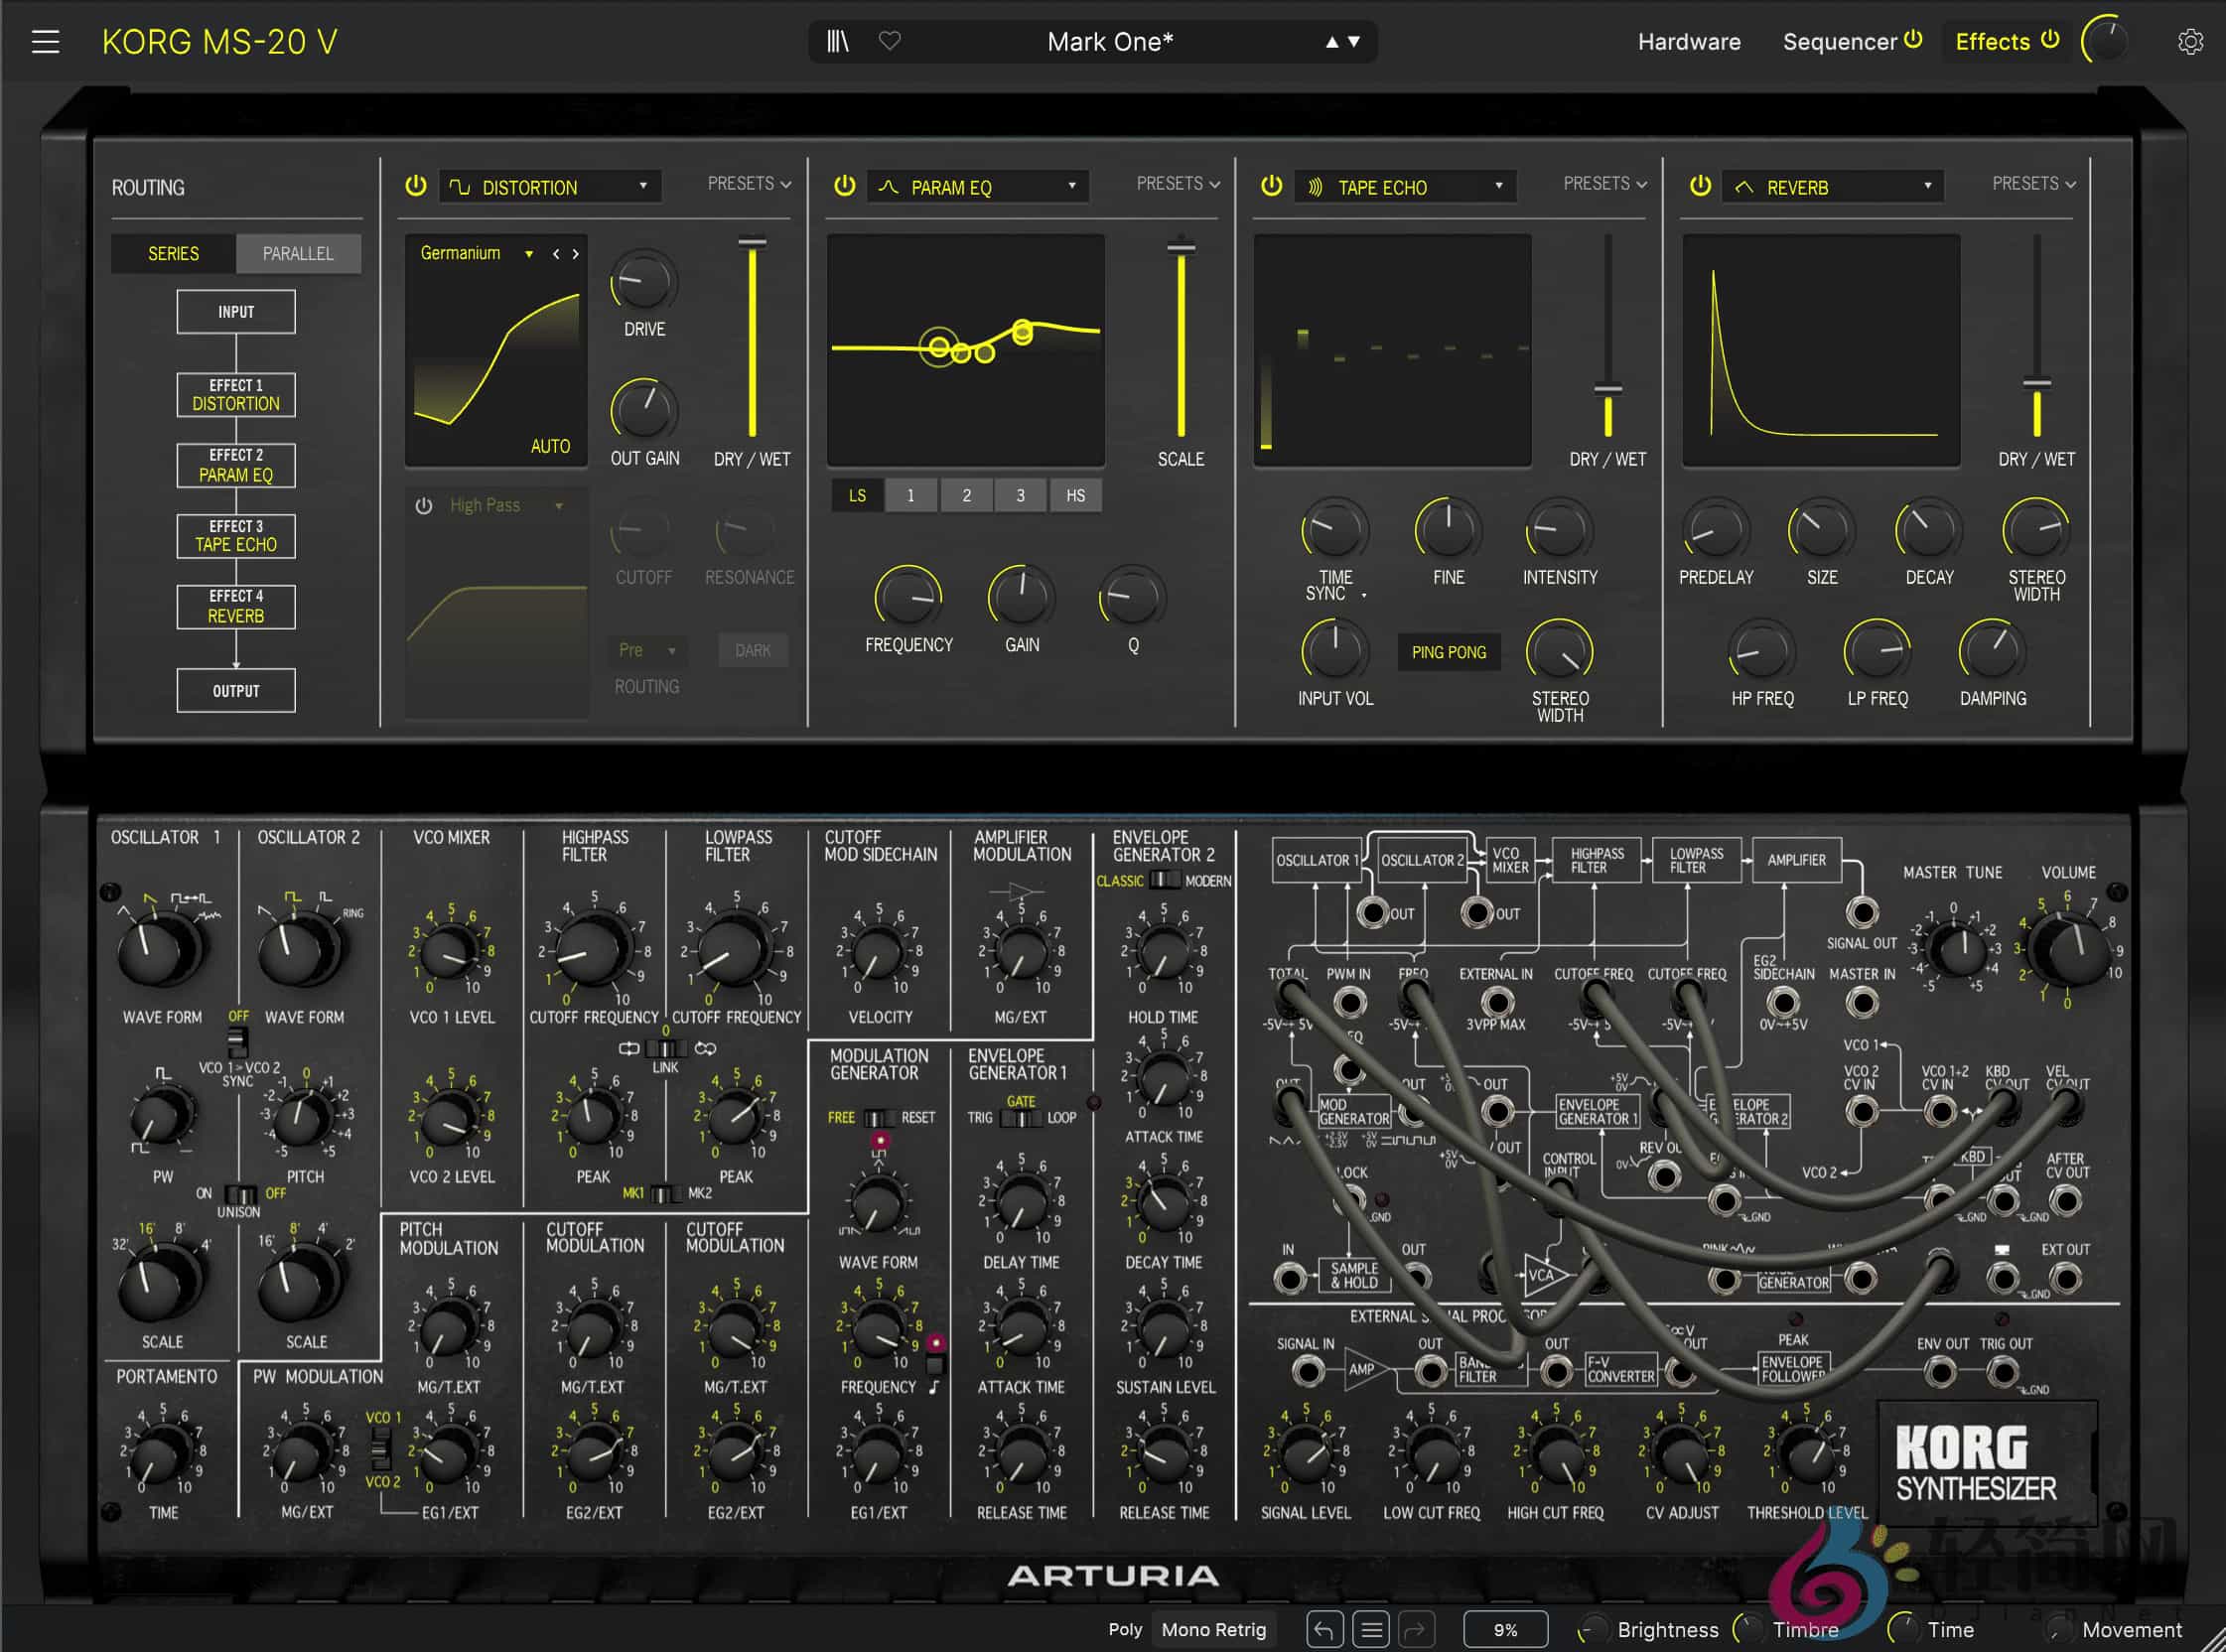Favorite the preset with heart icon
This screenshot has width=2226, height=1652.
click(x=889, y=42)
